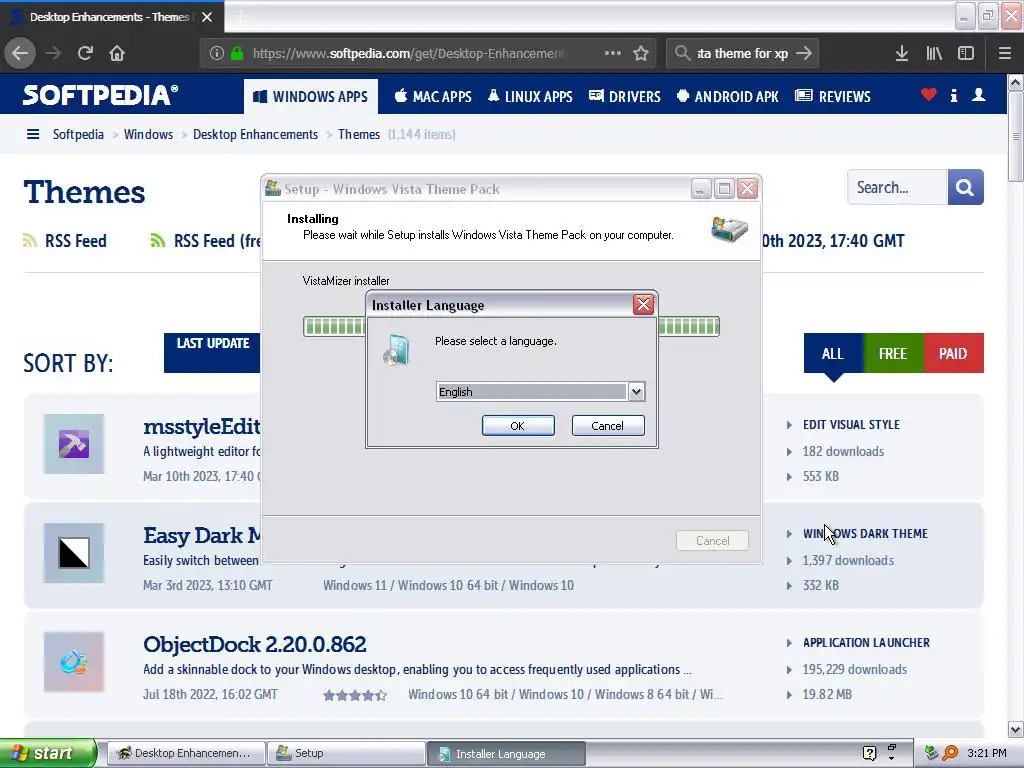Open the Softpedia info icon
The height and width of the screenshot is (768, 1024).
(x=954, y=95)
